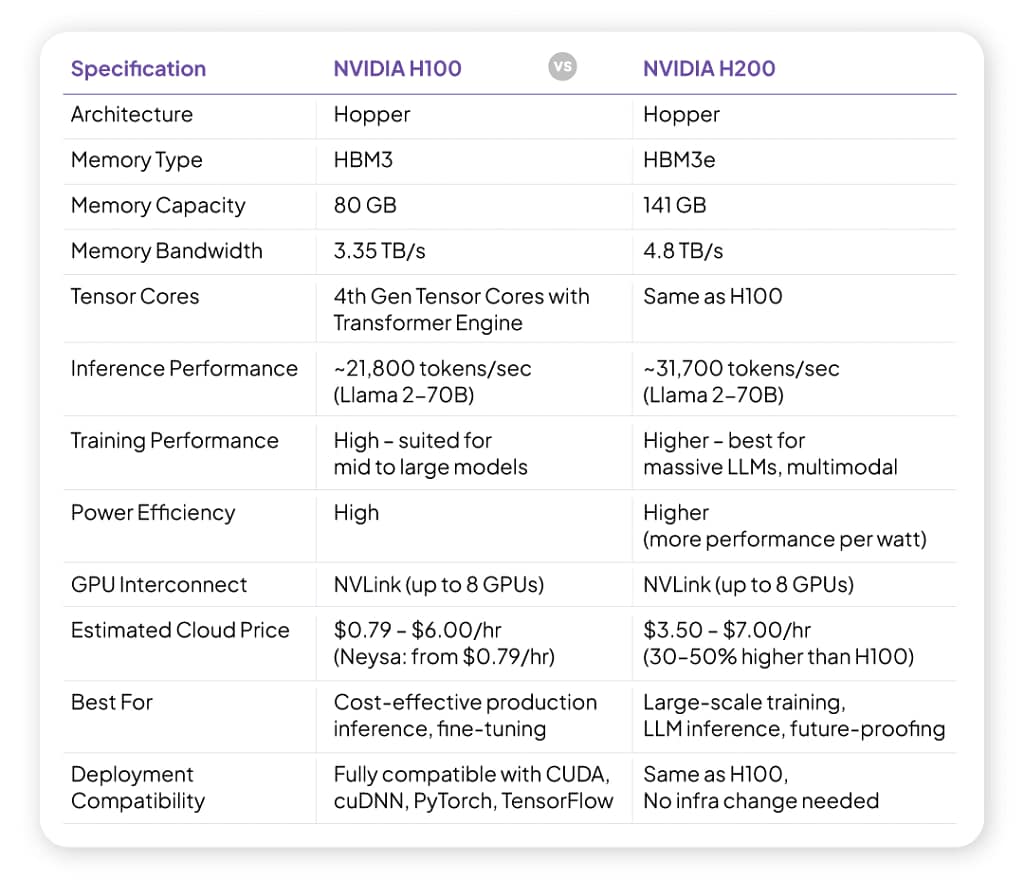Image resolution: width=1024 pixels, height=880 pixels.
Task: Click 'Same as H100, No infra change needed'
Action: (761, 787)
